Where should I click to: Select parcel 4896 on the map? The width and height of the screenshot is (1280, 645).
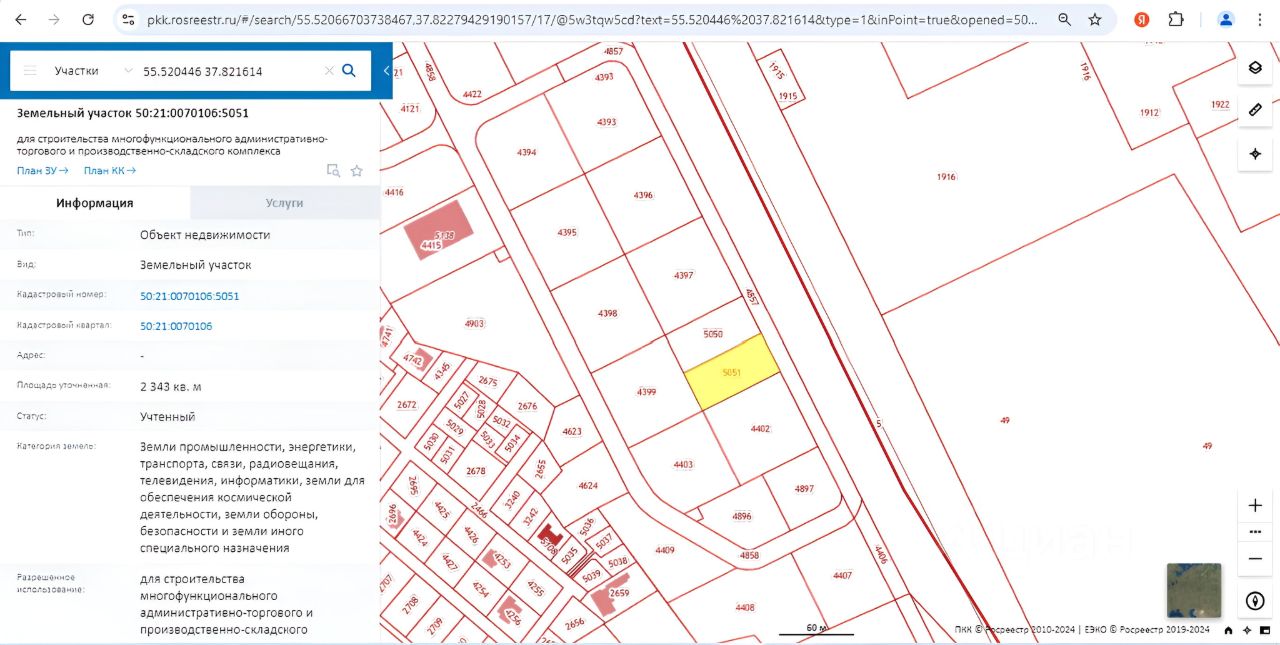point(741,516)
